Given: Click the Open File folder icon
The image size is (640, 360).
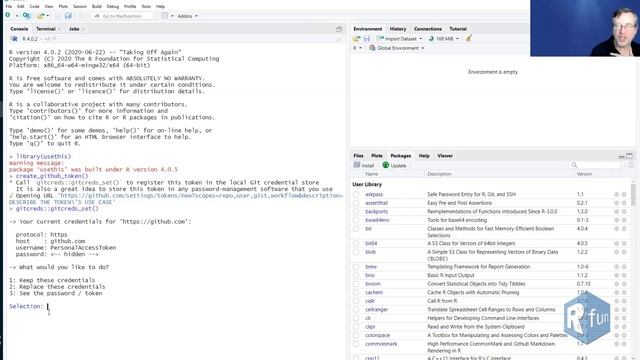Looking at the screenshot, I should click(40, 16).
